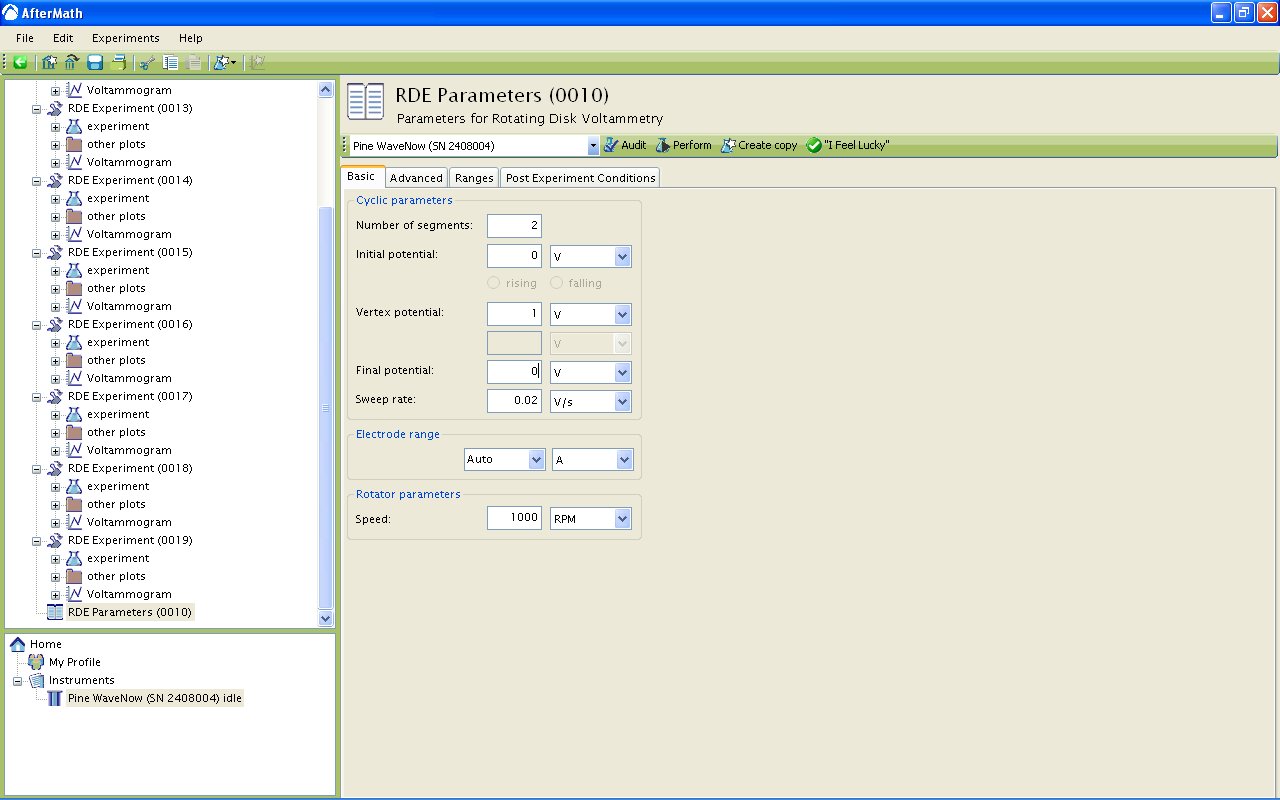1280x800 pixels.
Task: Open the Auto electrode range dropdown
Action: (x=535, y=460)
